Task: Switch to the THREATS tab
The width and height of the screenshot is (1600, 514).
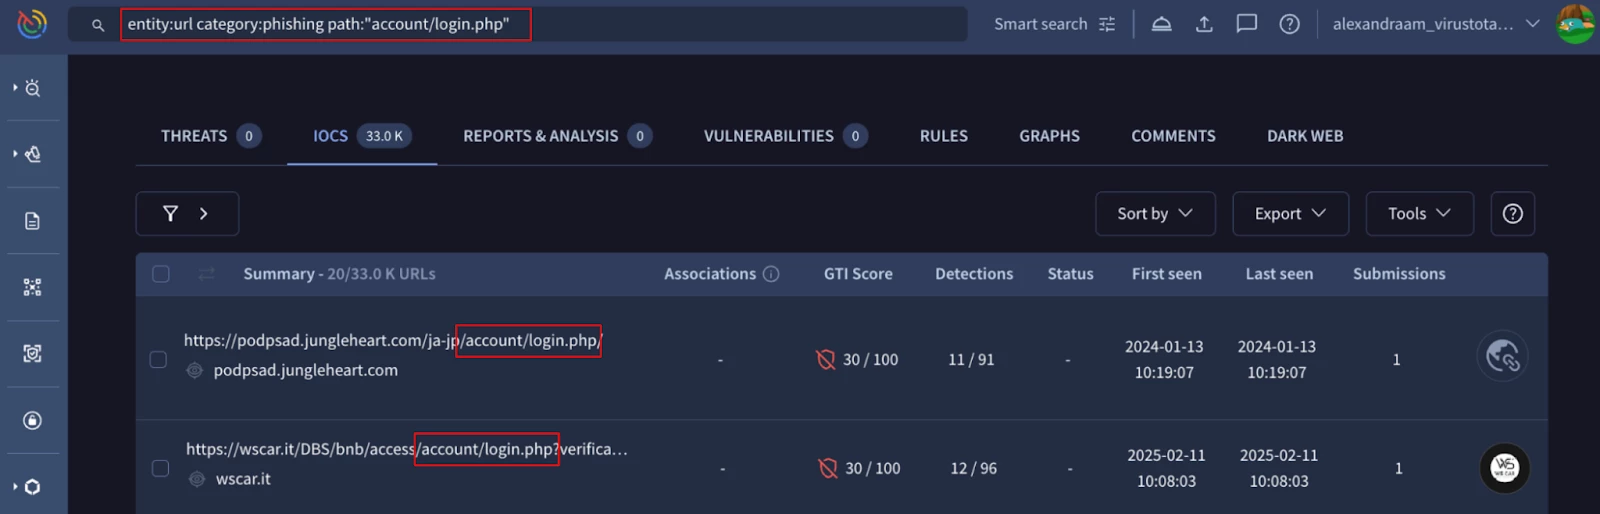Action: pyautogui.click(x=211, y=136)
